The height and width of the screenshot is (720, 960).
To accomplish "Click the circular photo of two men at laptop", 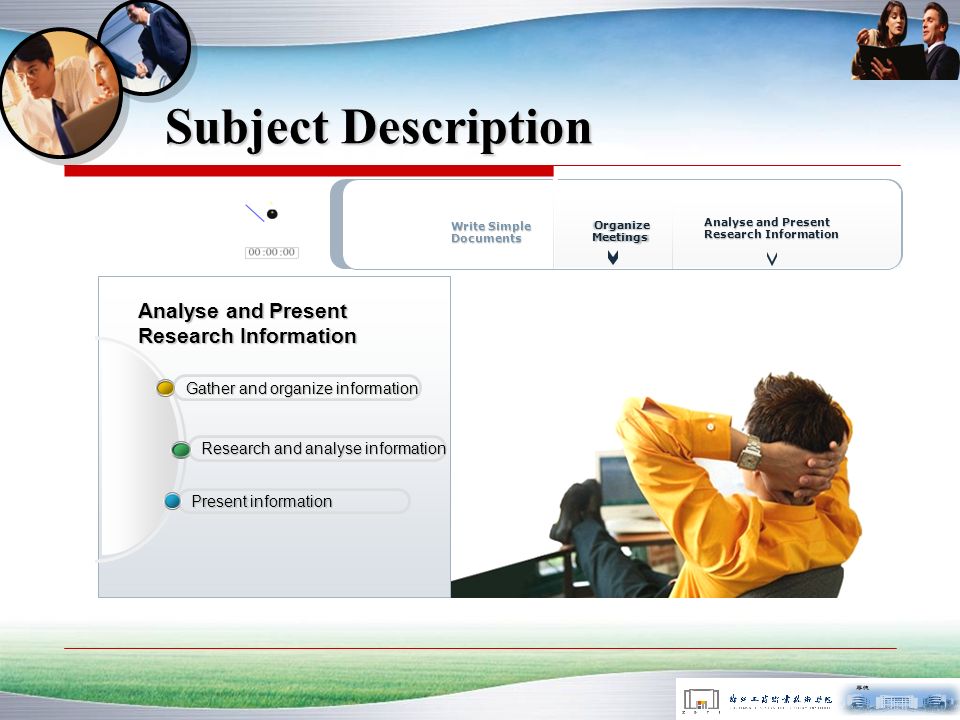I will 61,93.
